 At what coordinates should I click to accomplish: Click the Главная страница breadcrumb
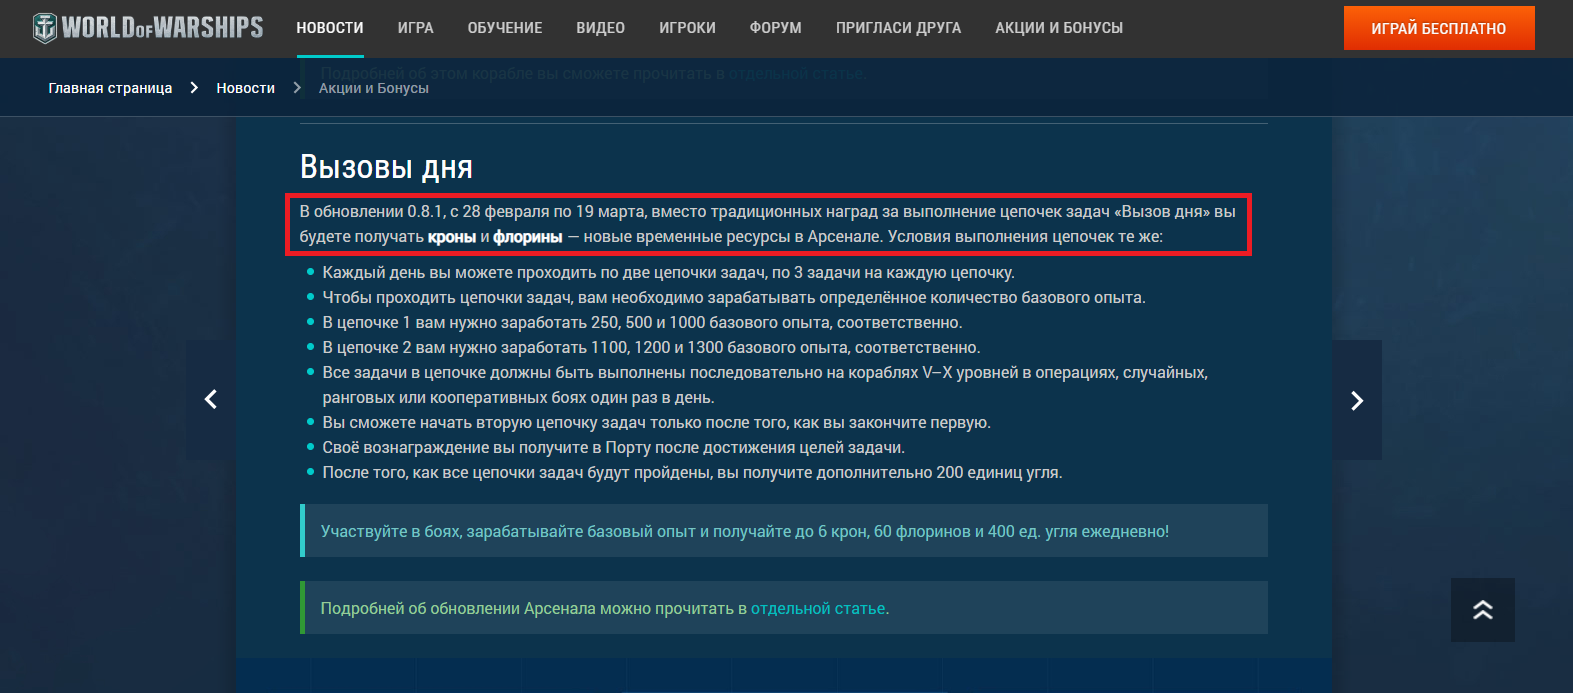tap(110, 88)
